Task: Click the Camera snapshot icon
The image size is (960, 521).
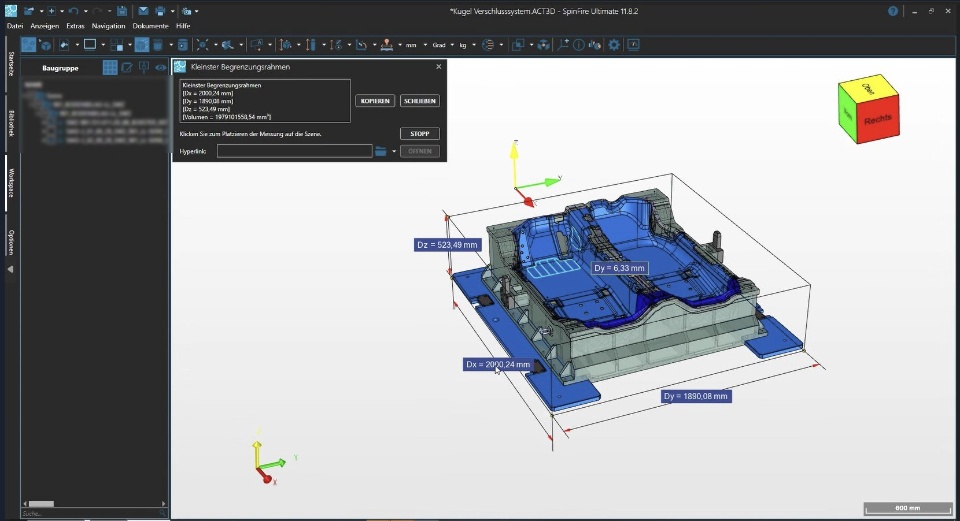Action: point(187,11)
